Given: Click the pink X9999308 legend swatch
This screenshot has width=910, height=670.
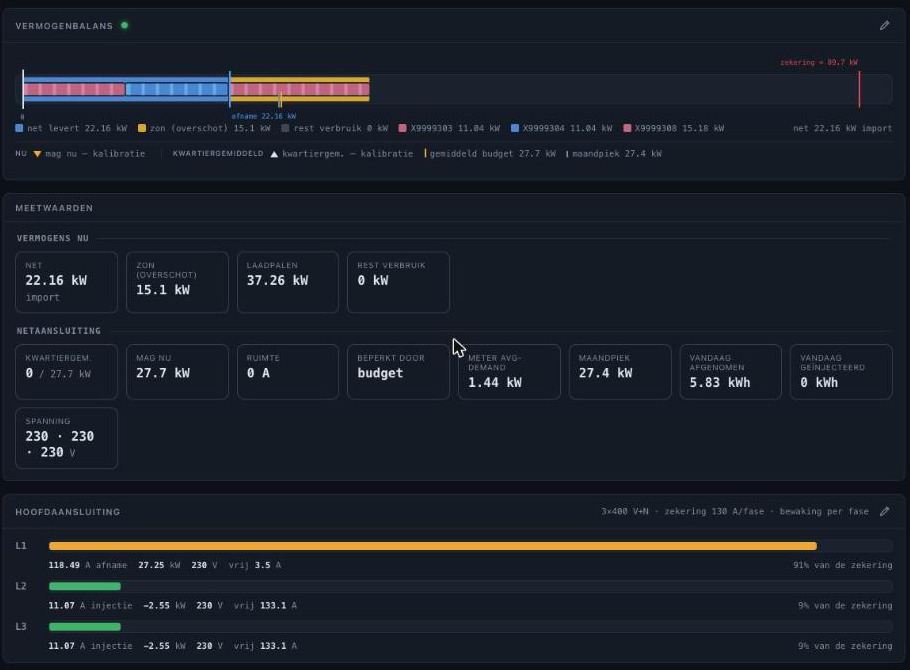Looking at the screenshot, I should pyautogui.click(x=627, y=128).
